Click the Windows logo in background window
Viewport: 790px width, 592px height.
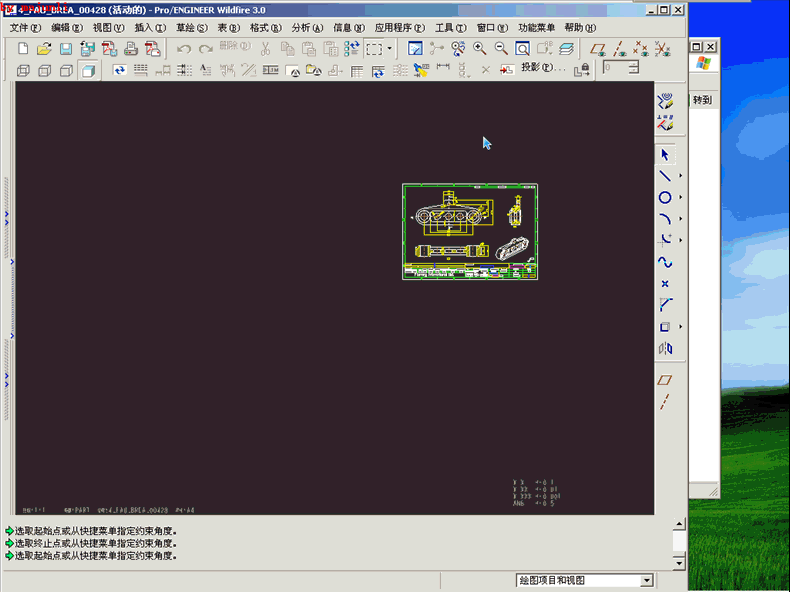[703, 63]
